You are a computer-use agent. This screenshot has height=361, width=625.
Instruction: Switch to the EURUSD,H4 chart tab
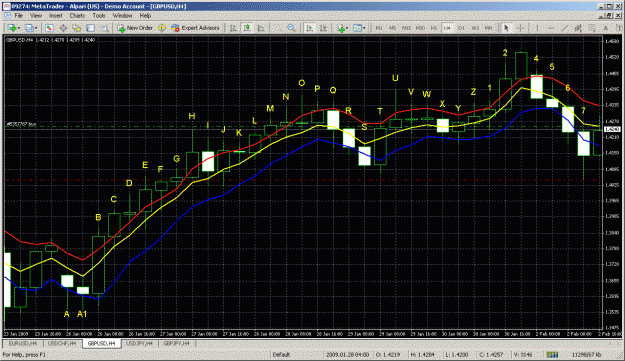[23, 343]
